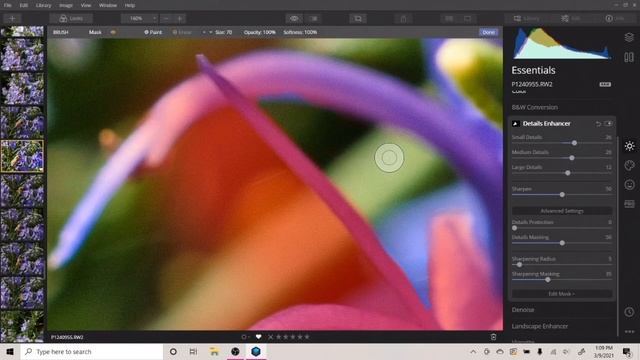The width and height of the screenshot is (640, 360).
Task: Click the Cortana circle icon
Action: coord(173,351)
